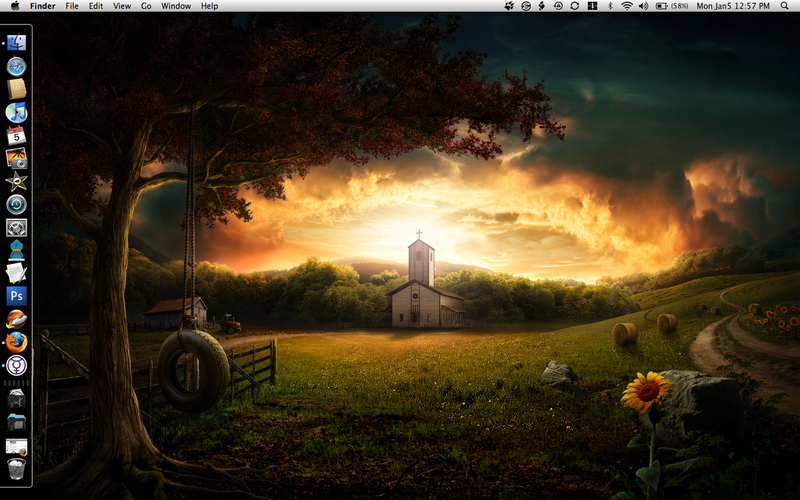800x500 pixels.
Task: Open the battery status showing 58%
Action: point(671,6)
